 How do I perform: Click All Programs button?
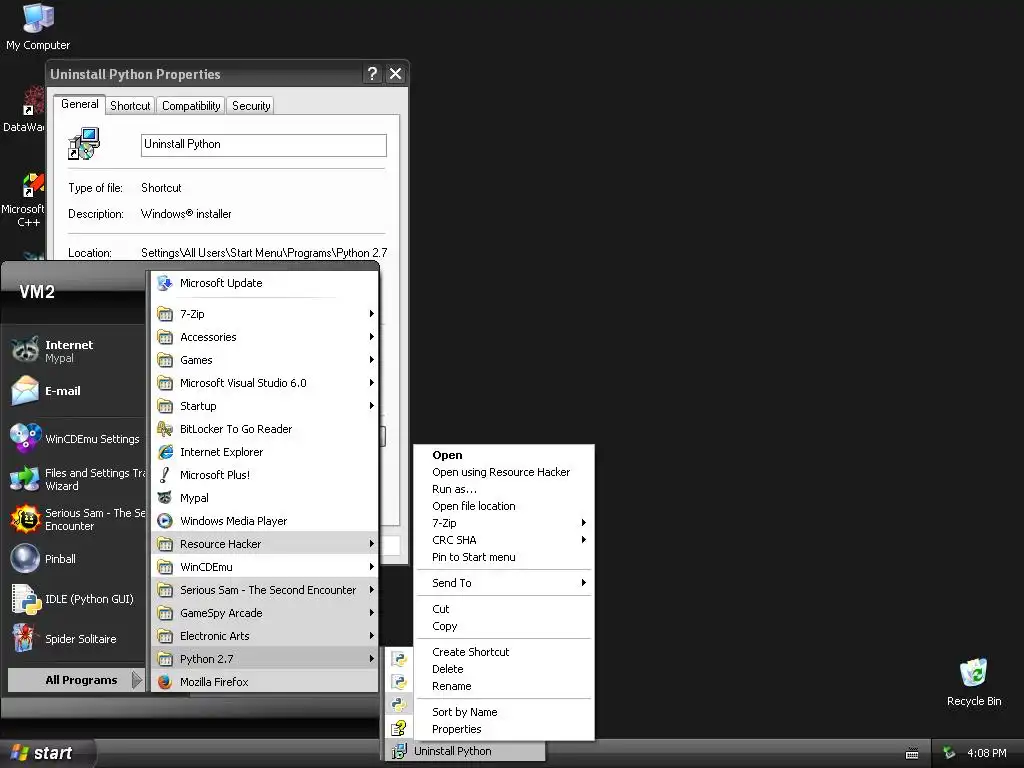[75, 680]
